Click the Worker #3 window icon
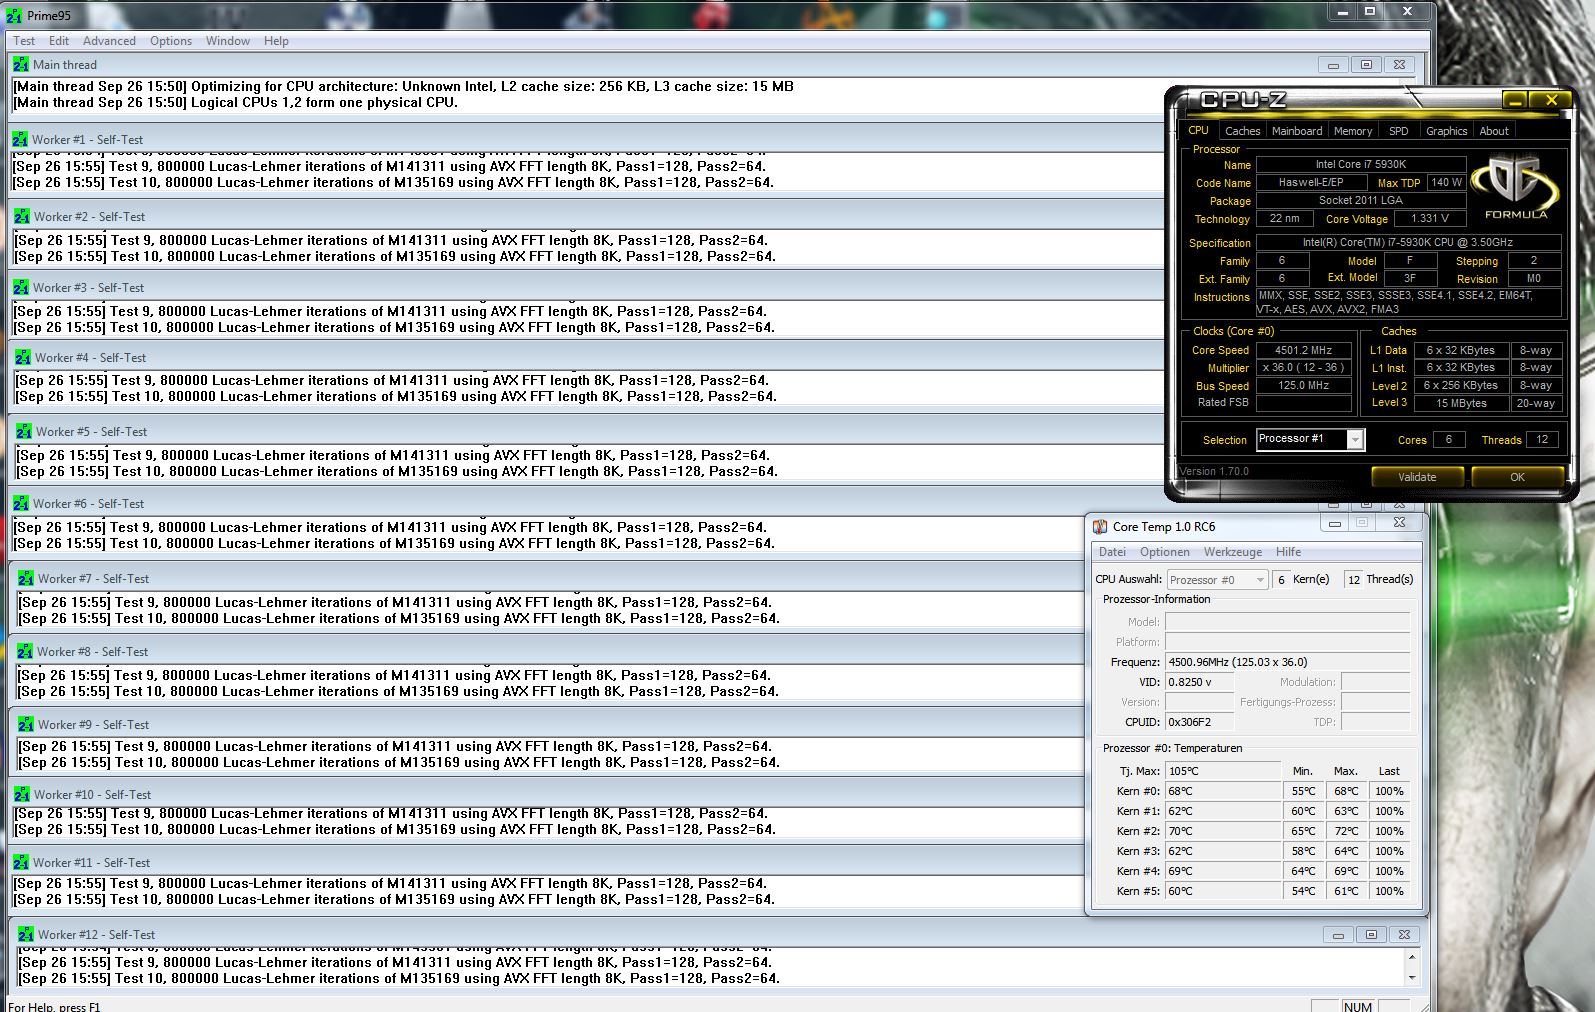Screen dimensions: 1595x1012 click(21, 287)
